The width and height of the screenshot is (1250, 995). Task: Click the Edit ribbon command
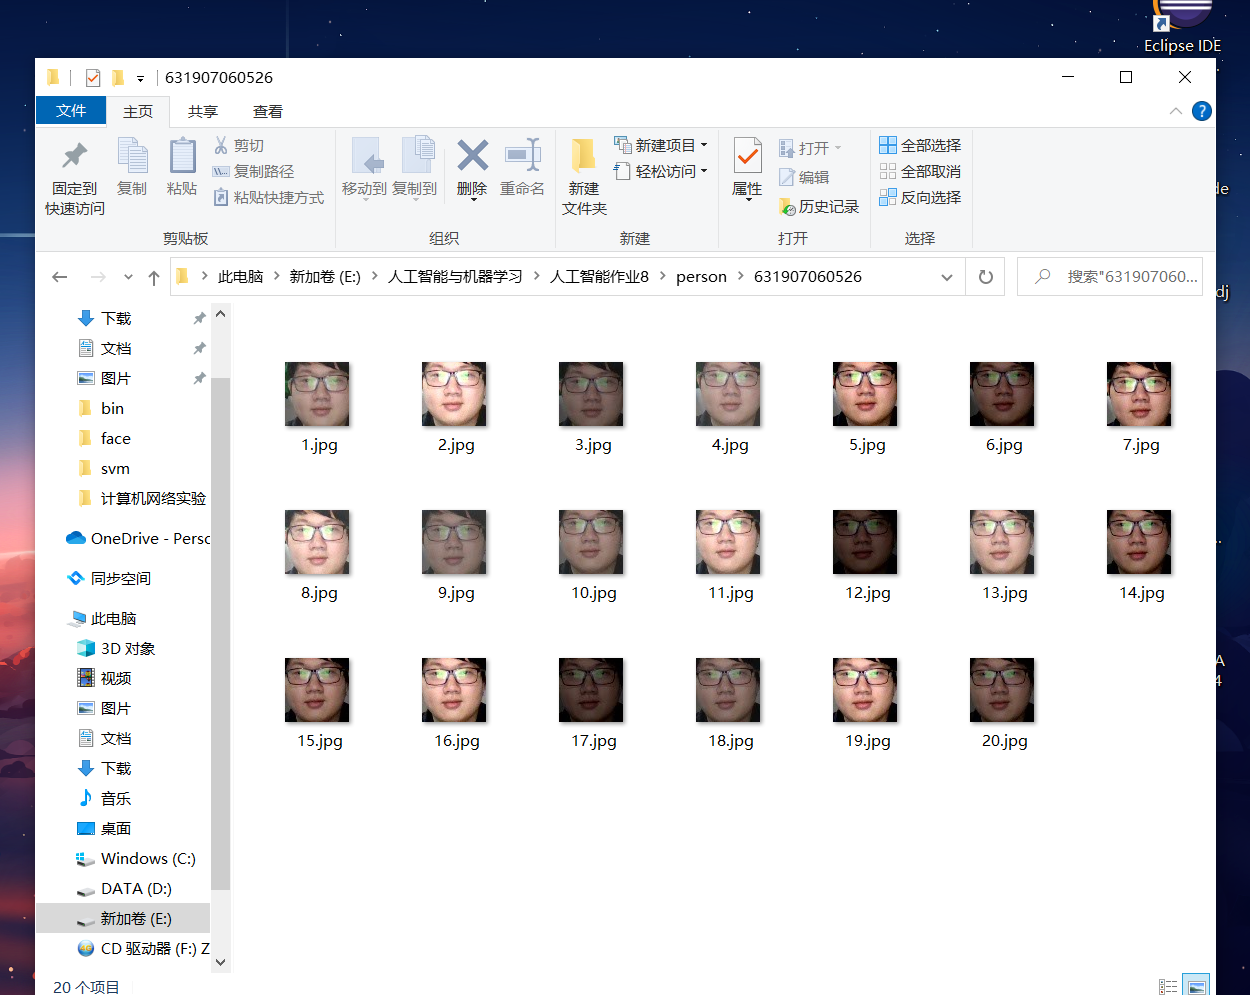tap(805, 177)
